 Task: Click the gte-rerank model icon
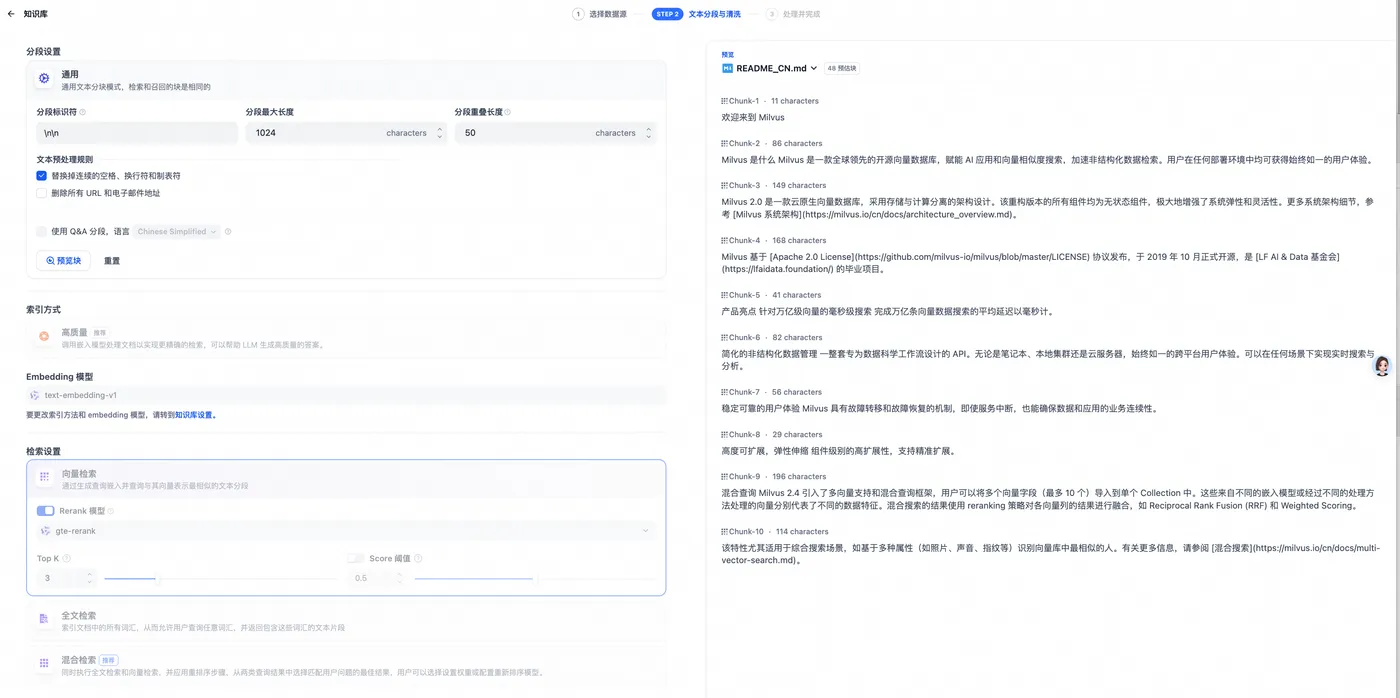pos(45,531)
